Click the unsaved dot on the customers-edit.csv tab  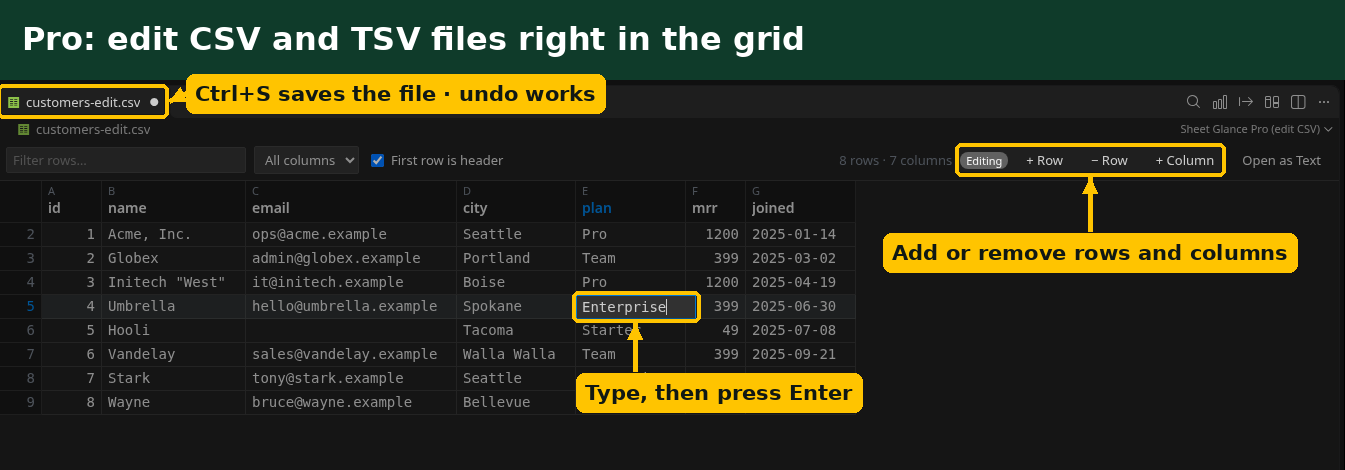[x=154, y=102]
